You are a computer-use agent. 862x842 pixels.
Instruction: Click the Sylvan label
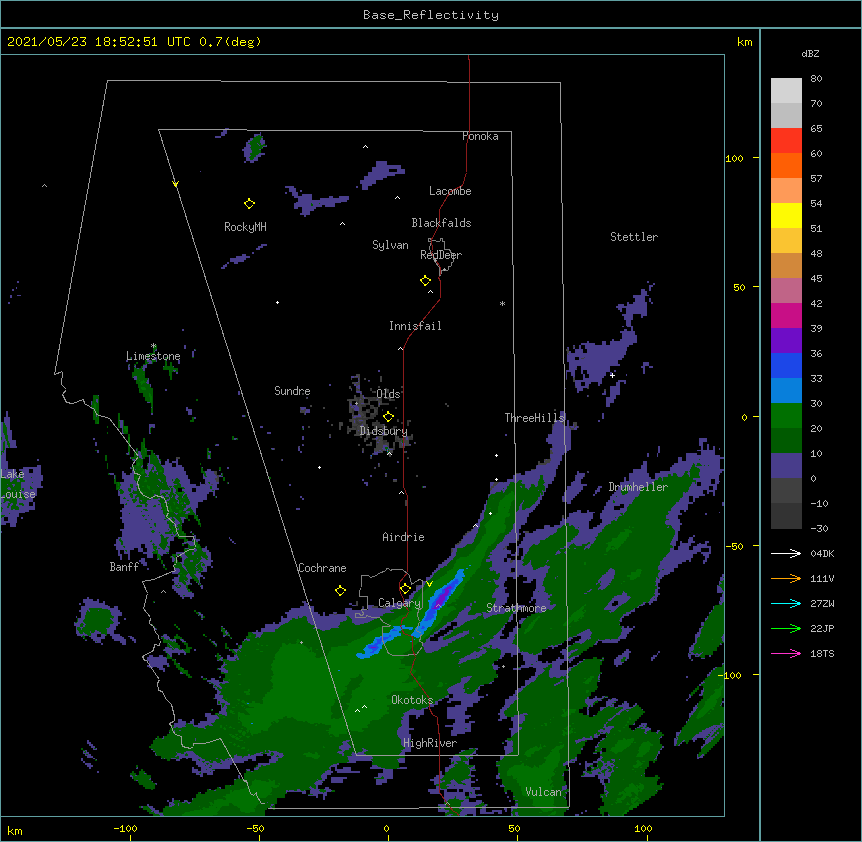click(390, 245)
